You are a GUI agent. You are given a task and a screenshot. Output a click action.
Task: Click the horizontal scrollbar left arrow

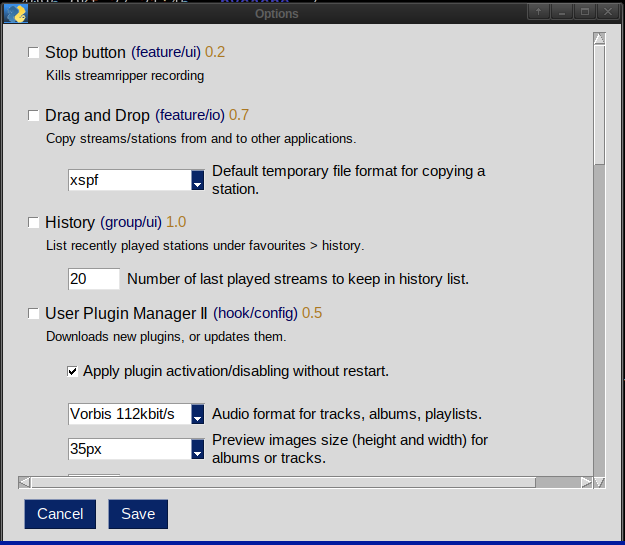tap(25, 482)
